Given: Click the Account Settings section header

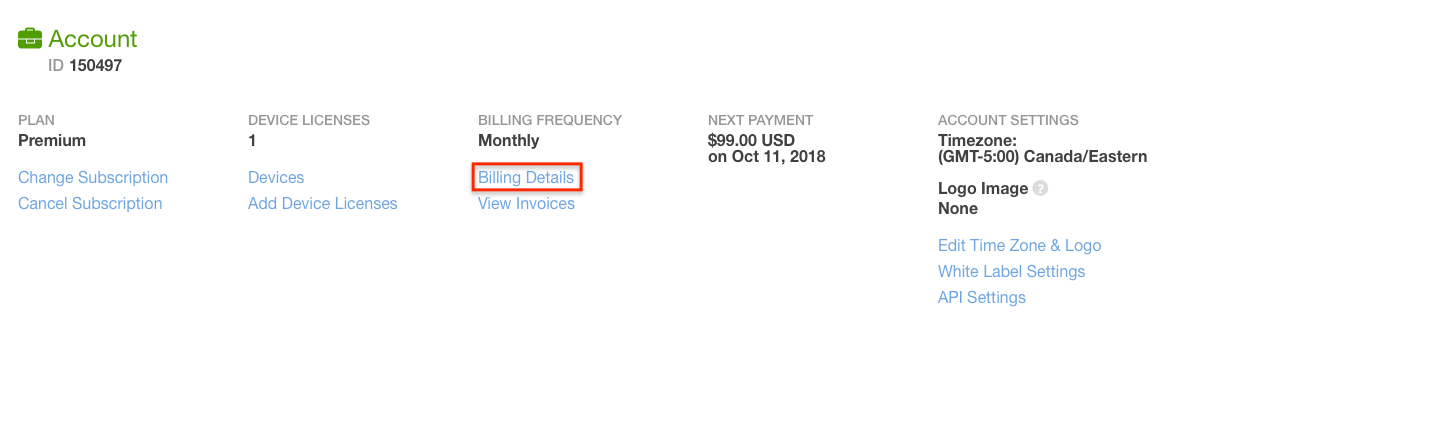Looking at the screenshot, I should click(x=1008, y=120).
